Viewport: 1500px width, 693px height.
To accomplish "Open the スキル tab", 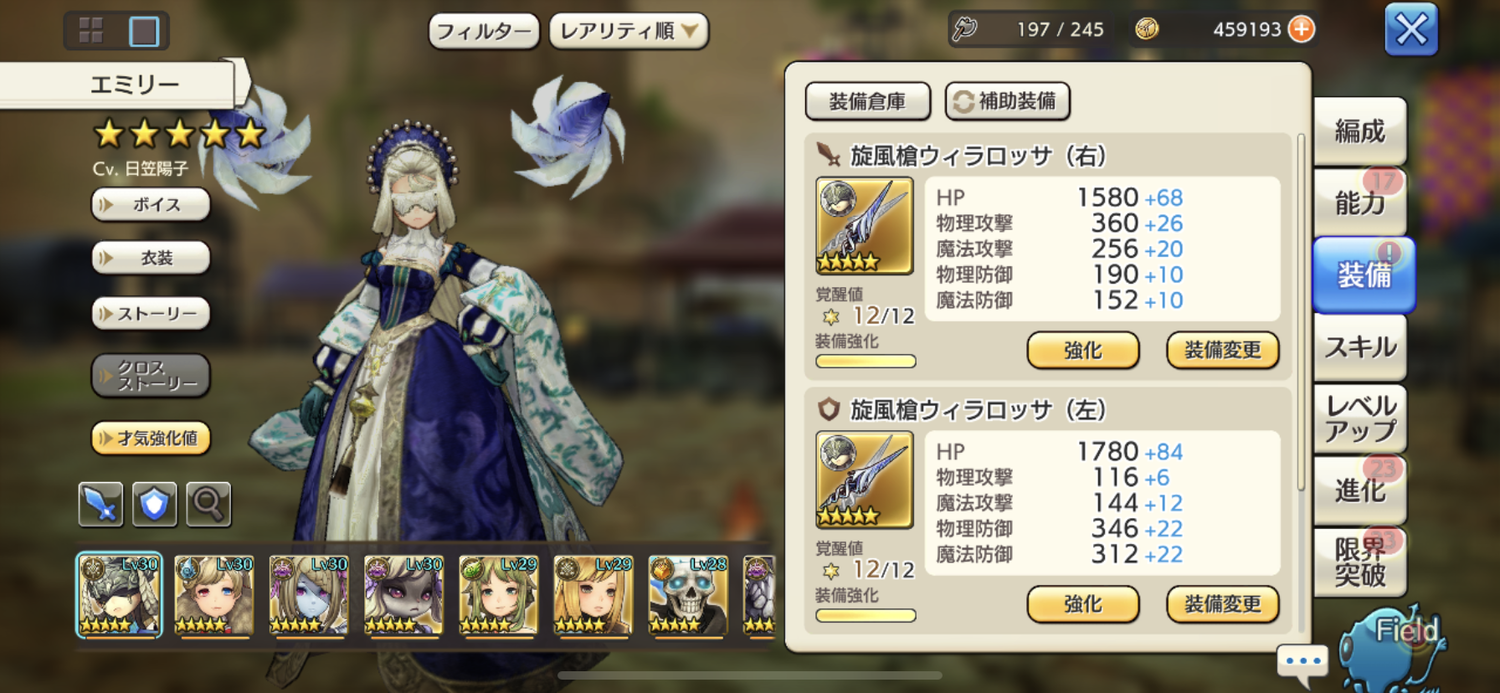I will pyautogui.click(x=1360, y=348).
